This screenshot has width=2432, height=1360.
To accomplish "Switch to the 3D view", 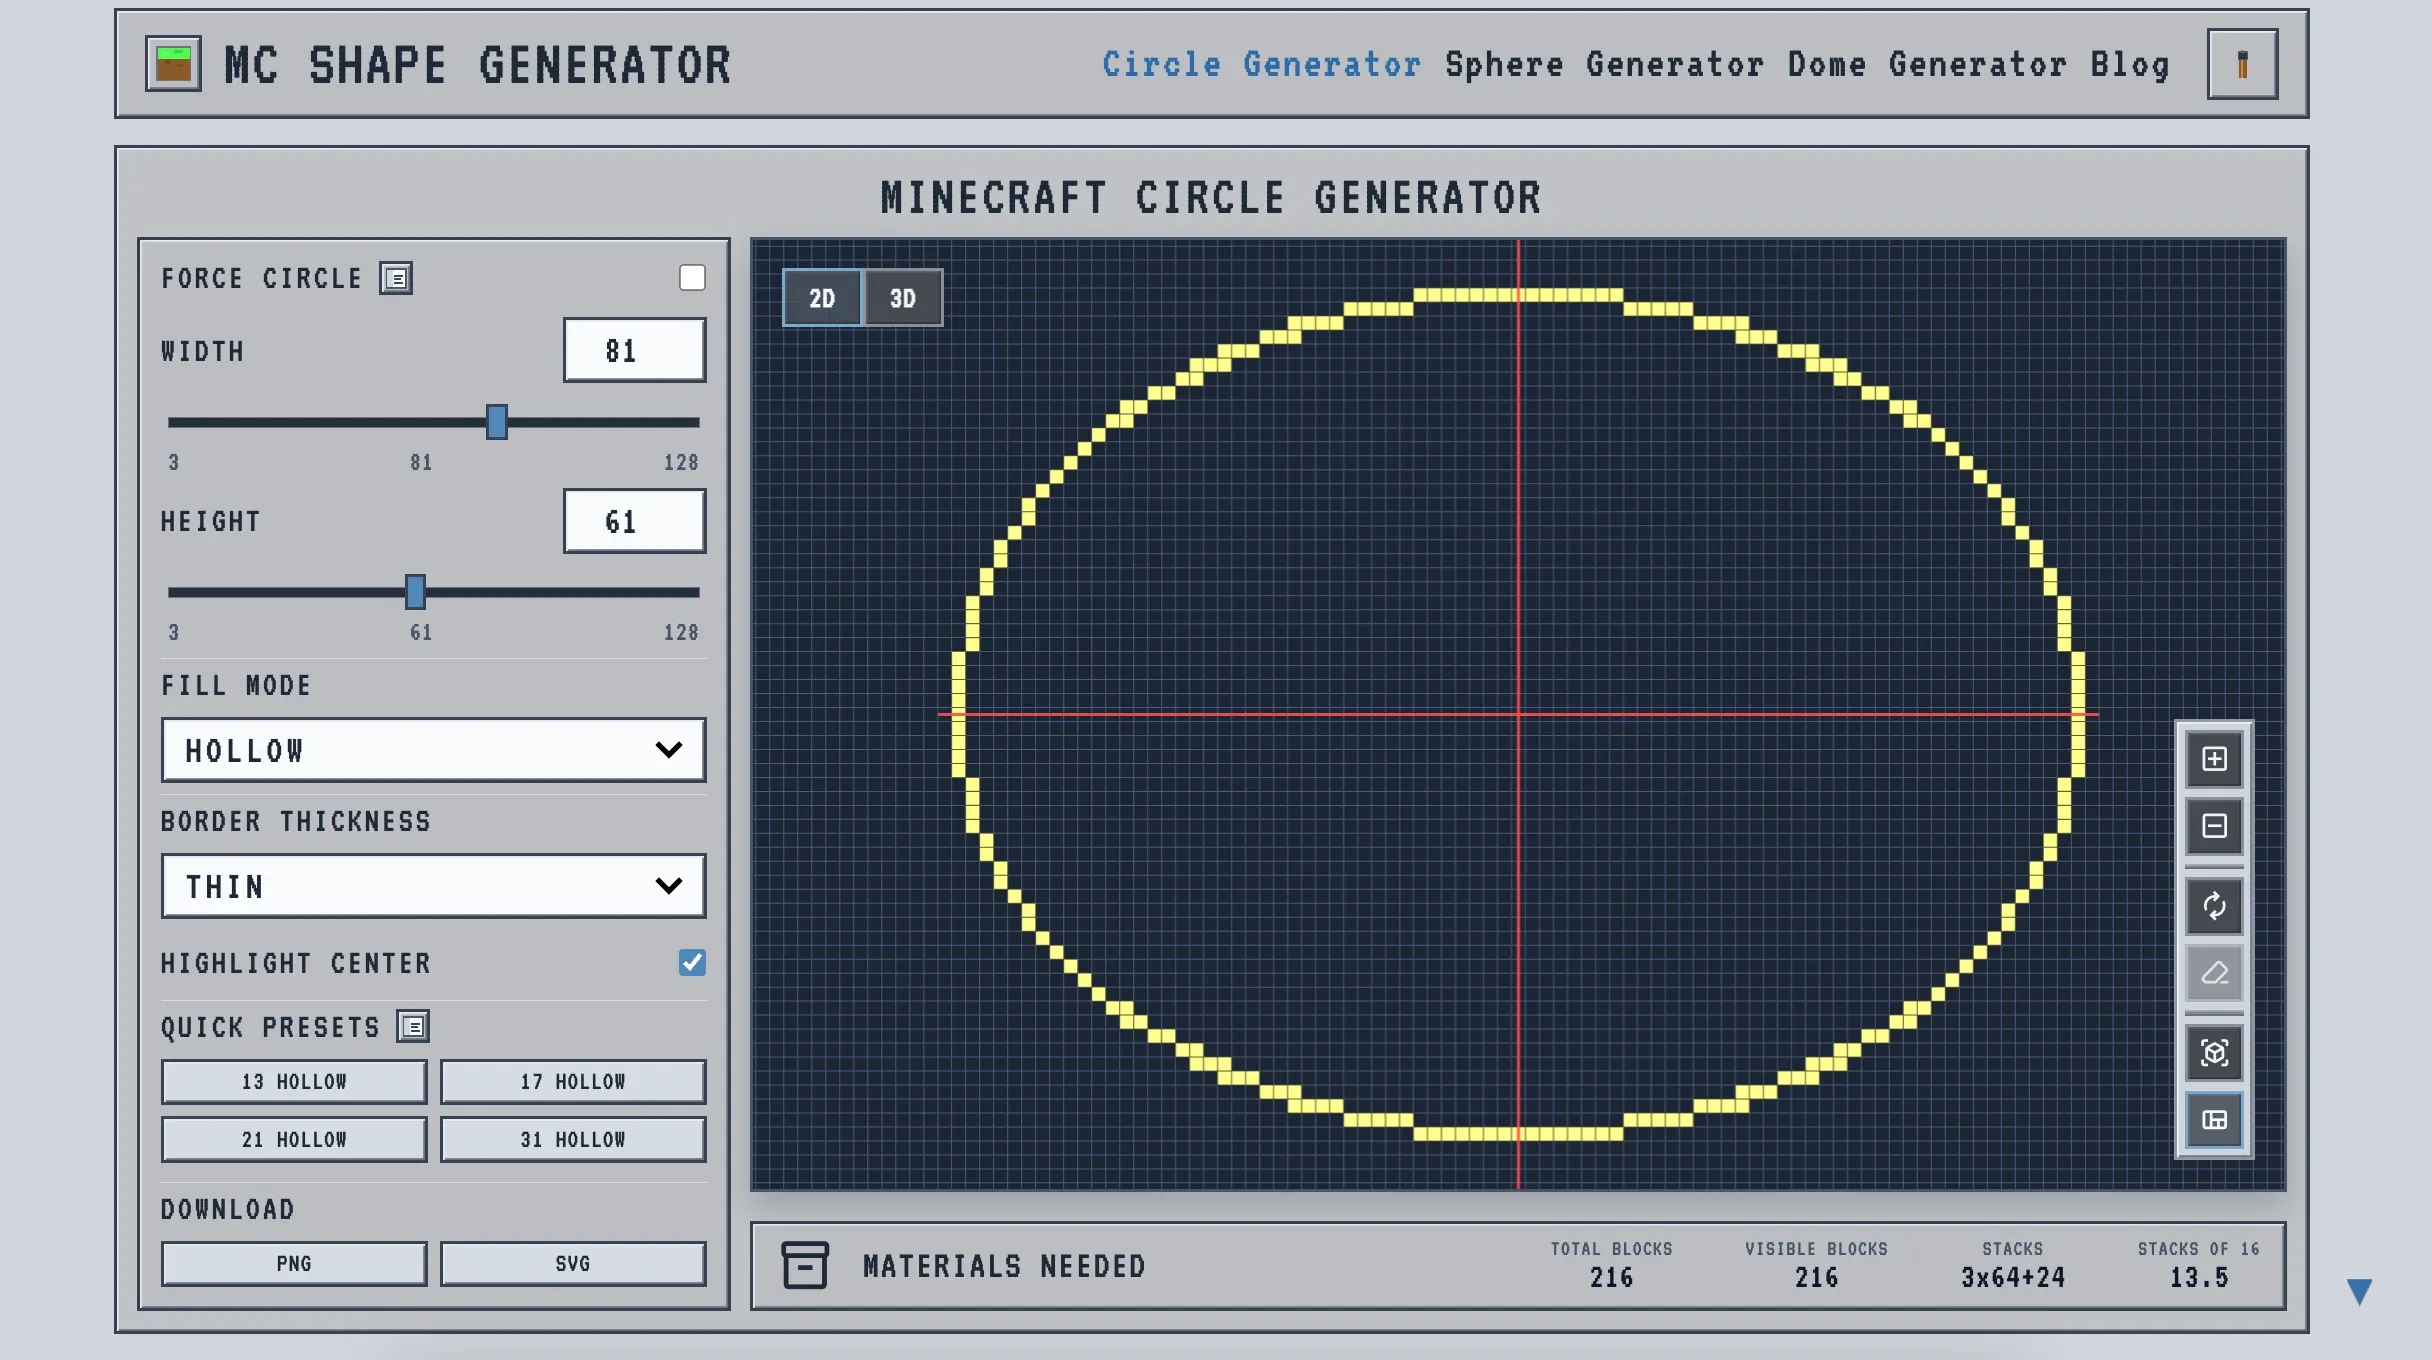I will click(x=903, y=298).
